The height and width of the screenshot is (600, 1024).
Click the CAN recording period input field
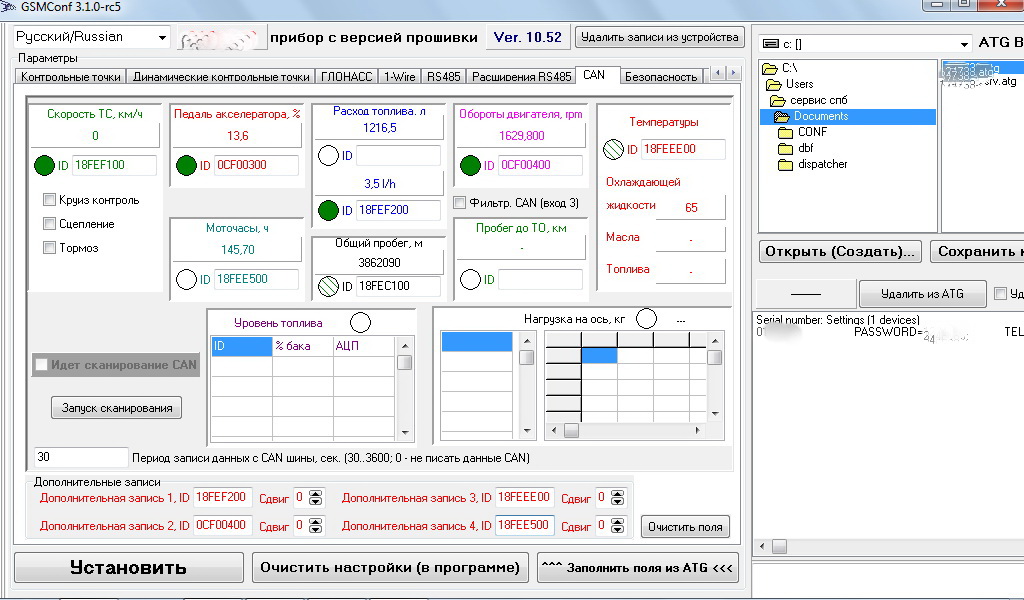(x=80, y=457)
